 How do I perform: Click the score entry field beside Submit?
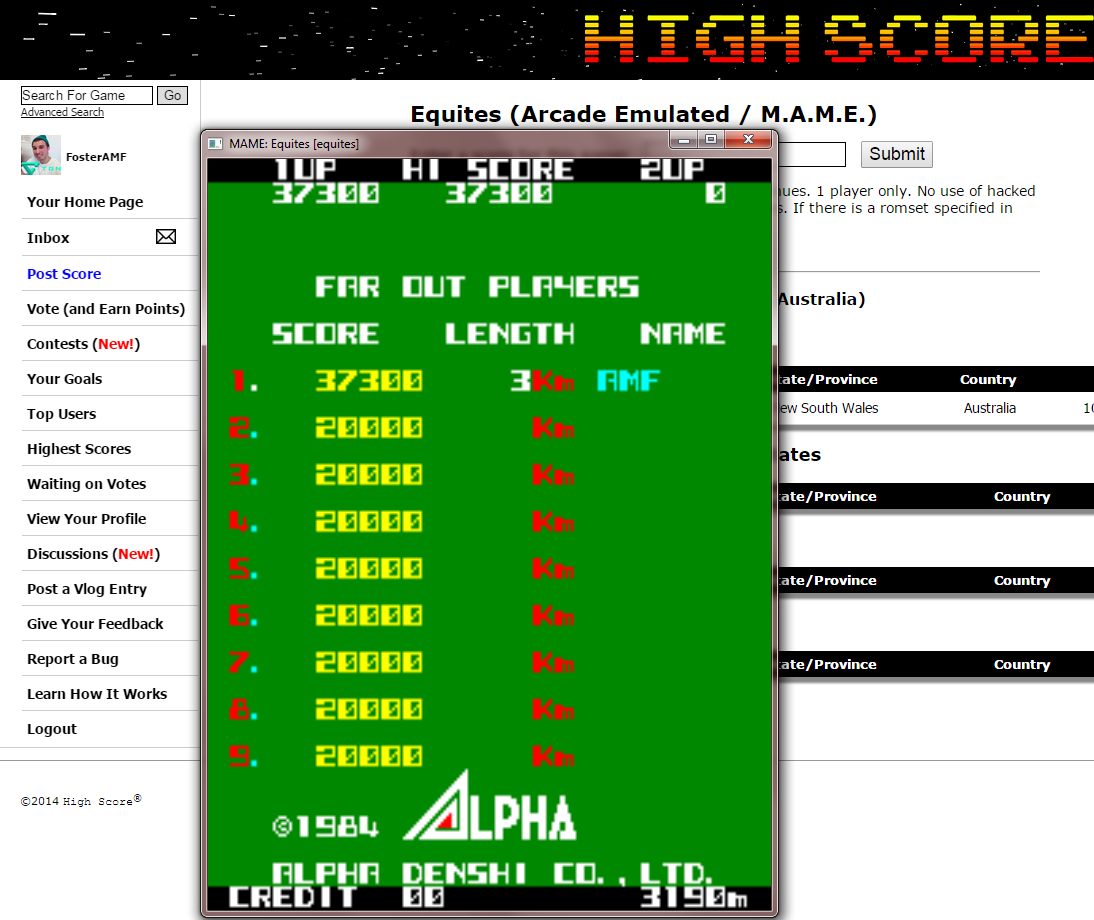click(x=811, y=154)
